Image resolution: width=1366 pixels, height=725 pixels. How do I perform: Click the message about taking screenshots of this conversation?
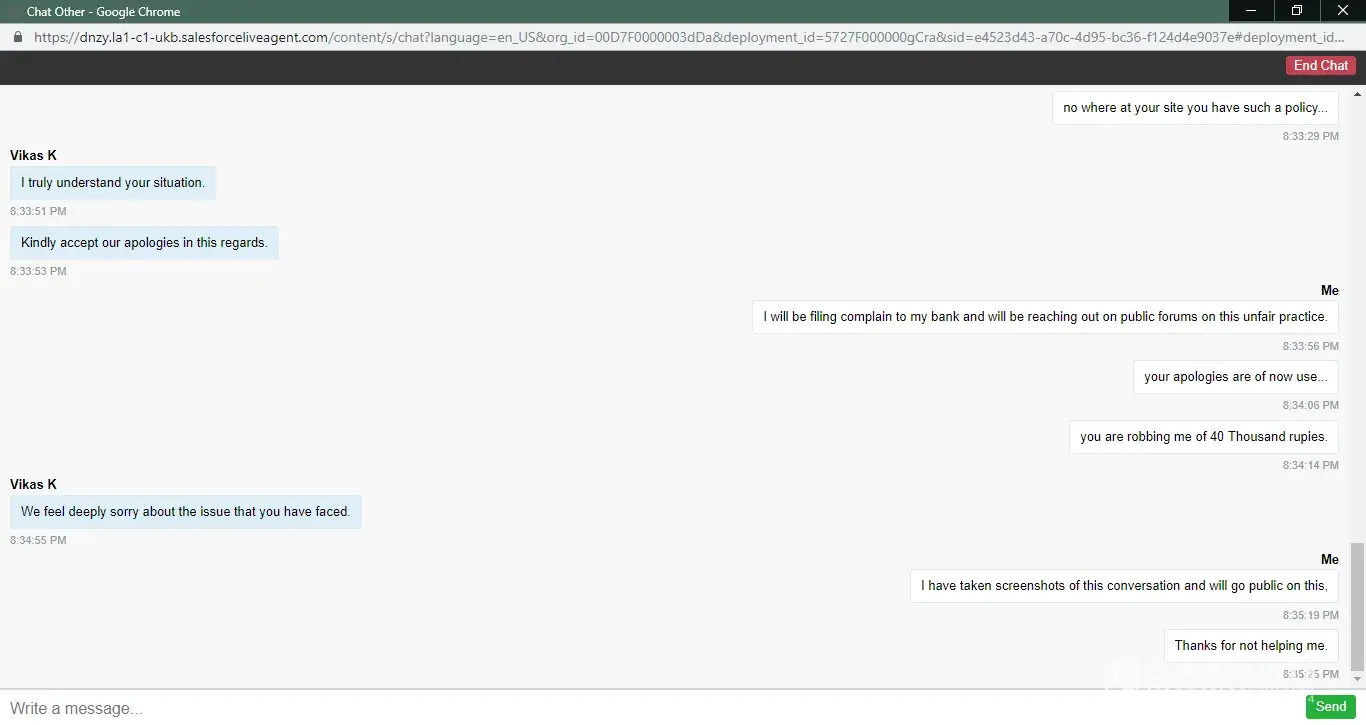(1124, 586)
